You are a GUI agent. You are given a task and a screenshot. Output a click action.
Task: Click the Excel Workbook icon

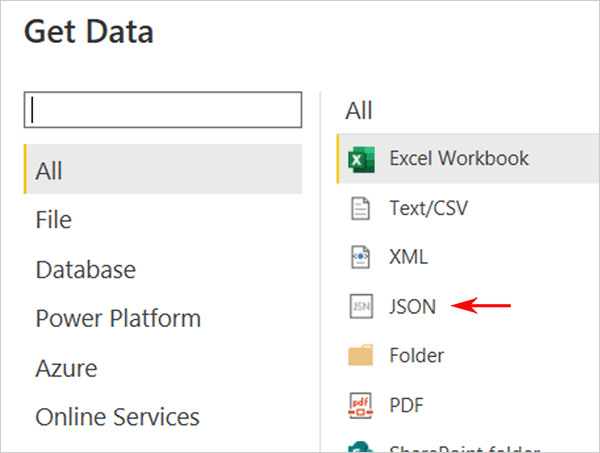[359, 159]
